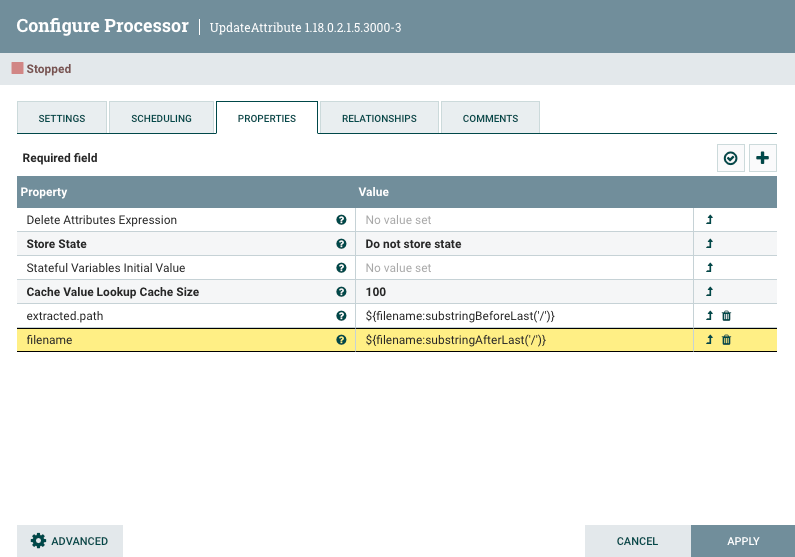The height and width of the screenshot is (557, 795).
Task: Click the arrow icon in Store State row
Action: (710, 244)
